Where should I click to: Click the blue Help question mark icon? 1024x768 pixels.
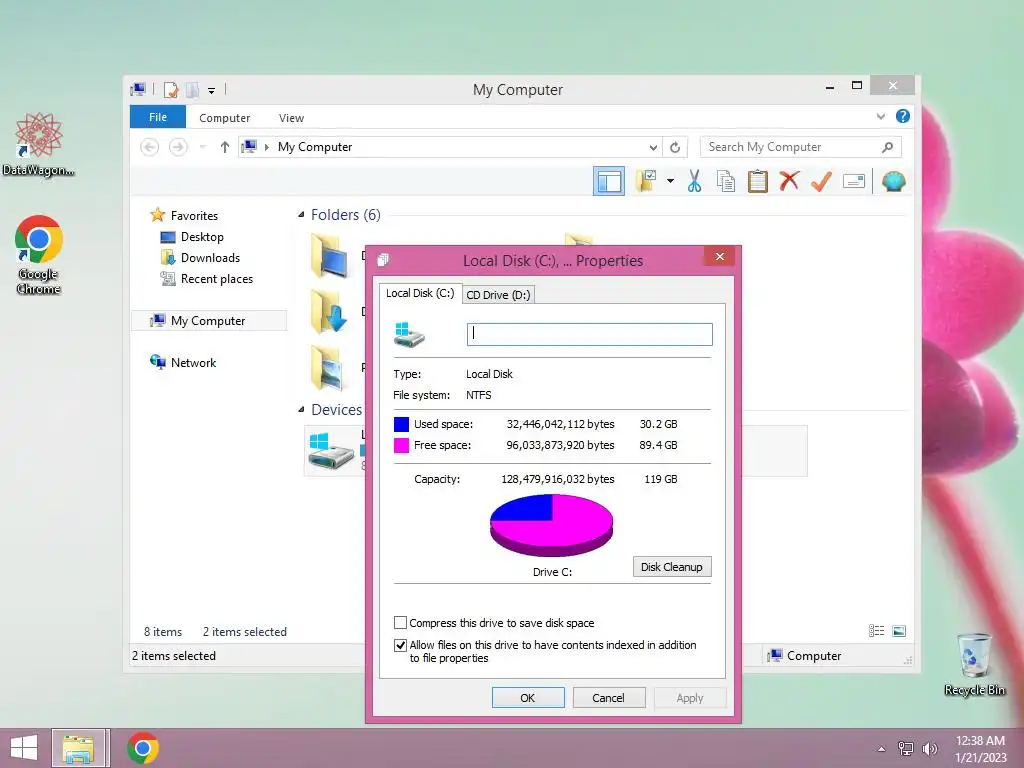(x=903, y=116)
